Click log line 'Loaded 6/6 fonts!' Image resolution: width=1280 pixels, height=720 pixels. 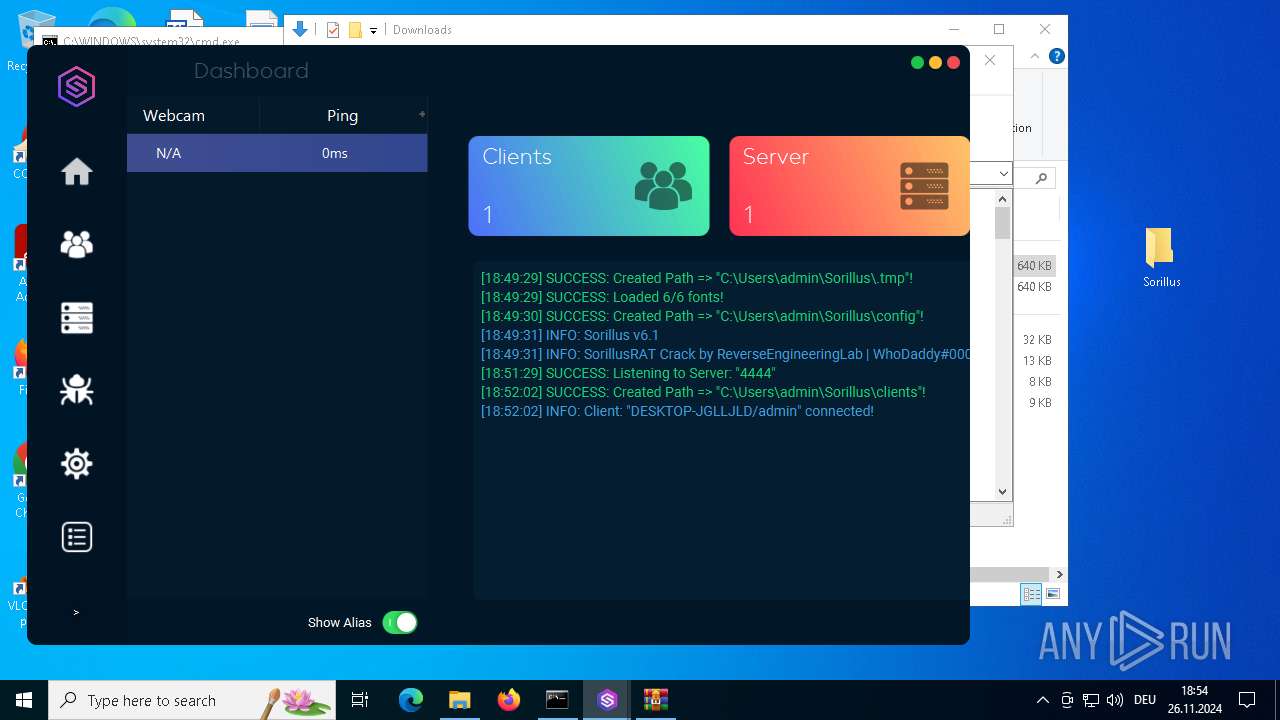click(602, 297)
